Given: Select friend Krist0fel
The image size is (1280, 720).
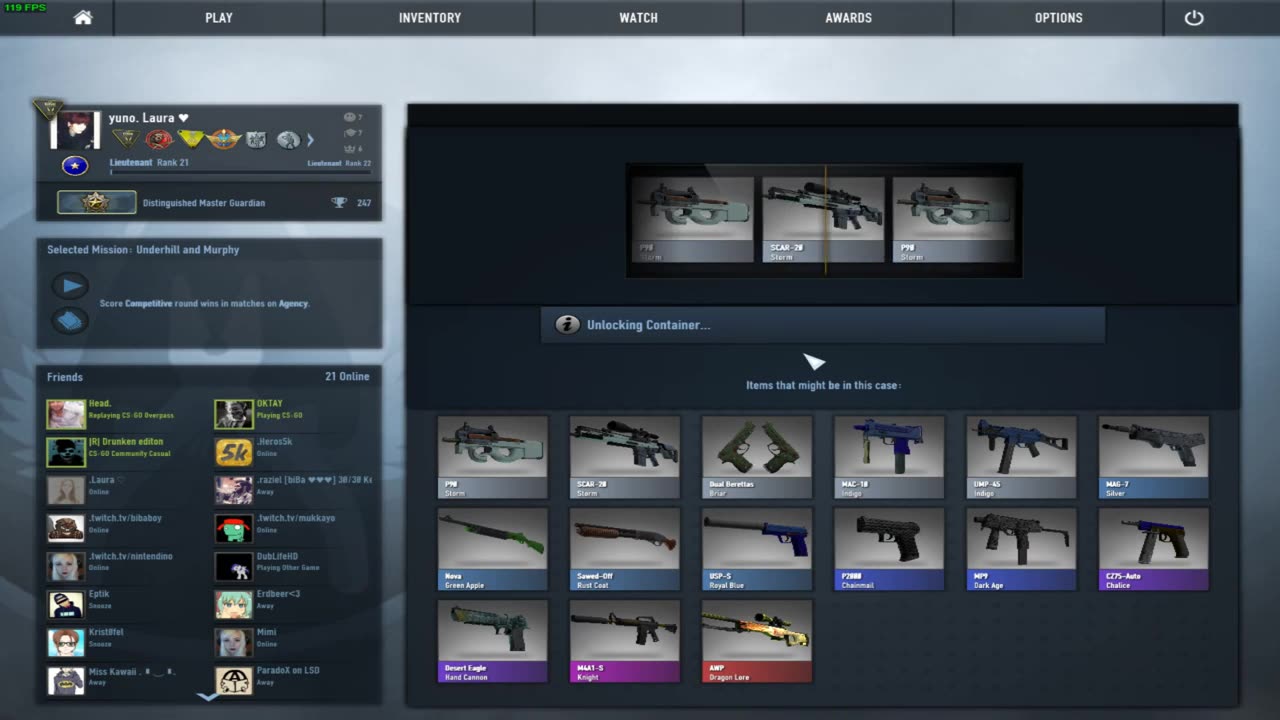Looking at the screenshot, I should click(106, 632).
